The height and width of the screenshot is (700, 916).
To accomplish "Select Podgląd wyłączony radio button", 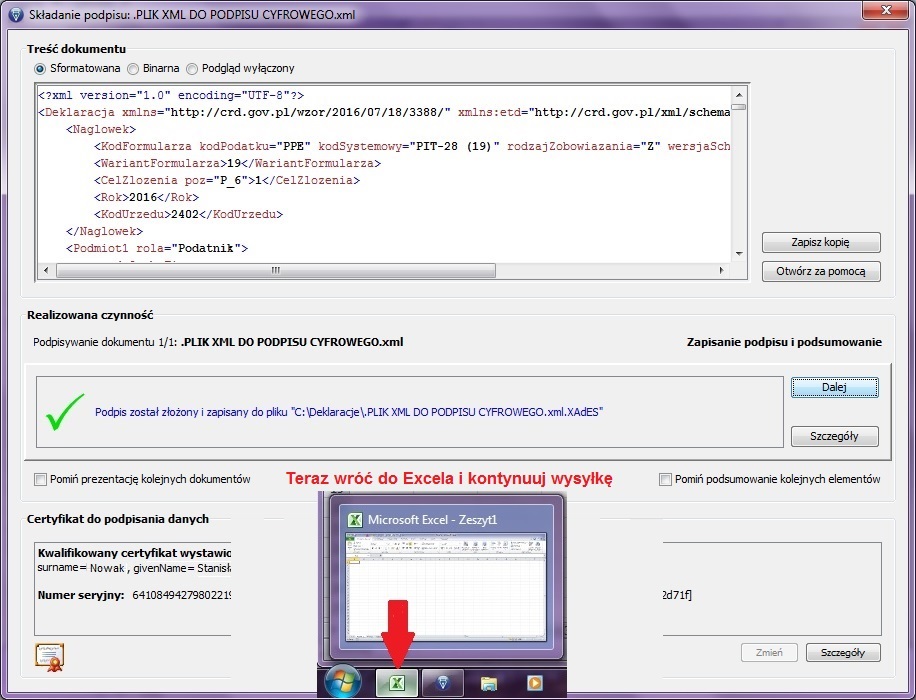I will [x=192, y=69].
